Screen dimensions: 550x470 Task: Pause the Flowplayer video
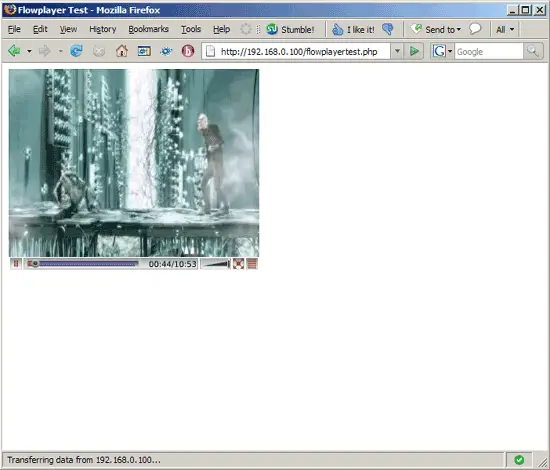[x=16, y=264]
